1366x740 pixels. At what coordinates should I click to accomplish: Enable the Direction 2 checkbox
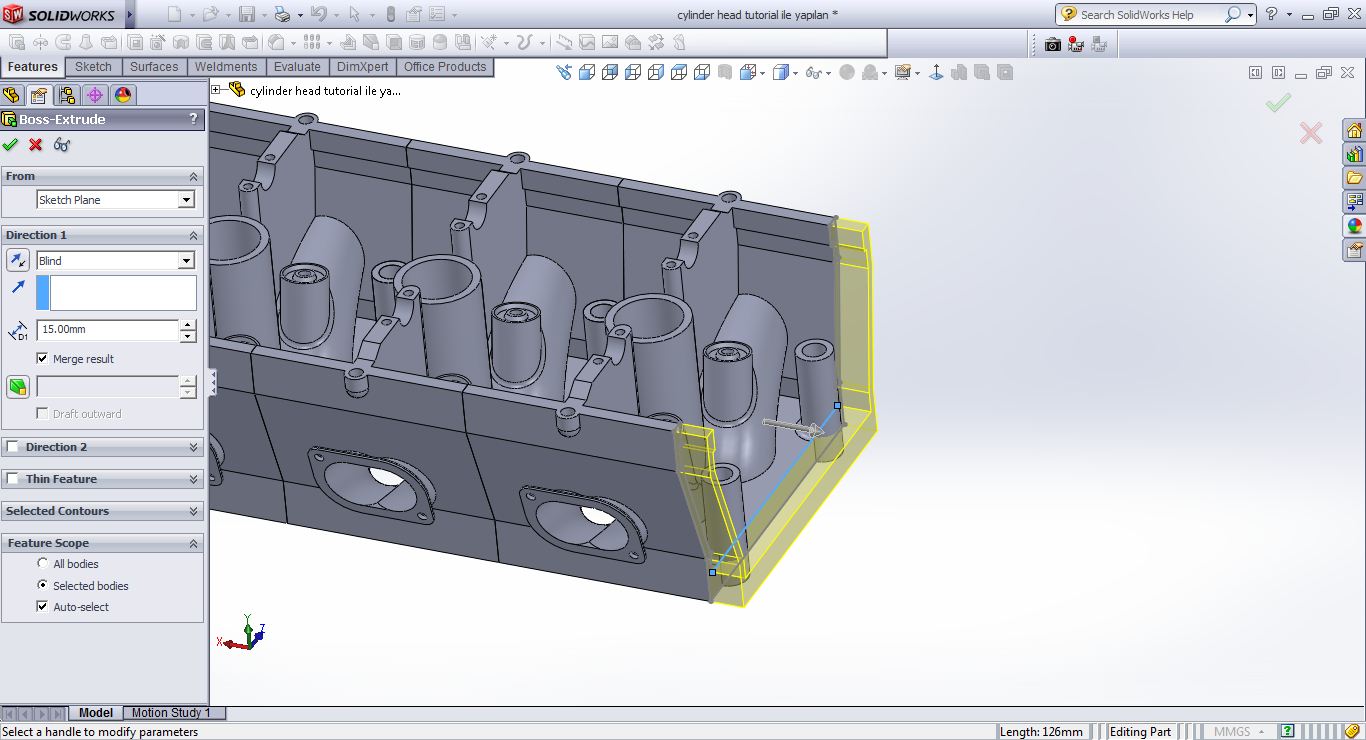13,447
